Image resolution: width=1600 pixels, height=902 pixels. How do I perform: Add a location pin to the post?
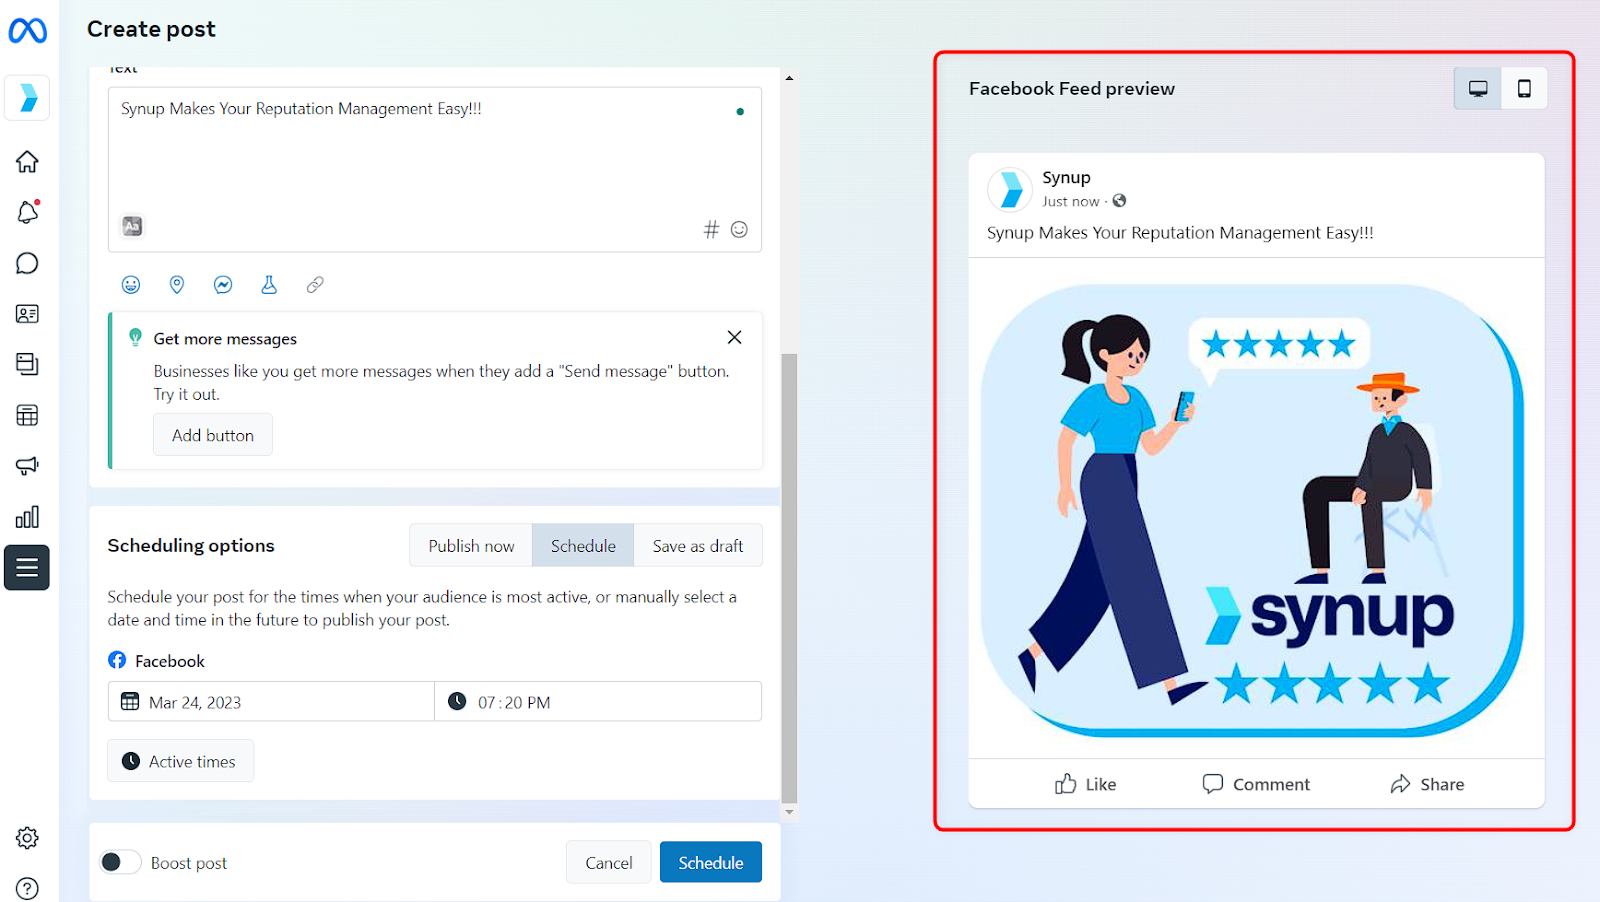tap(176, 284)
